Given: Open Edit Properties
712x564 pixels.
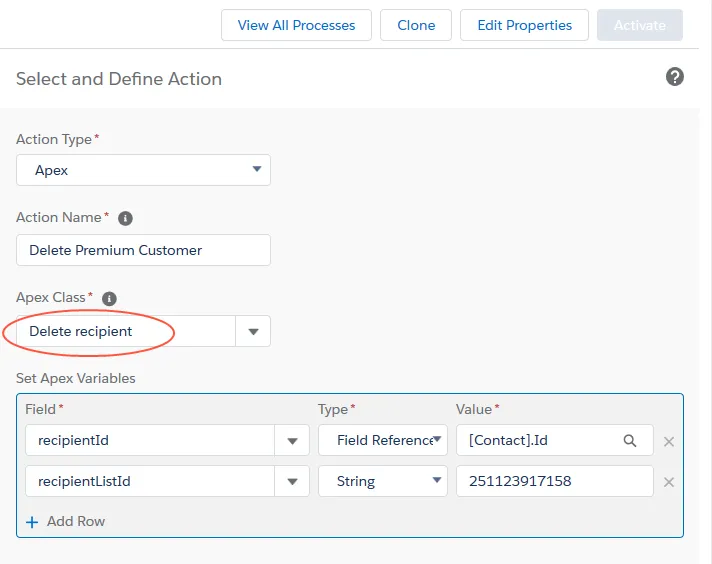Looking at the screenshot, I should [x=524, y=25].
